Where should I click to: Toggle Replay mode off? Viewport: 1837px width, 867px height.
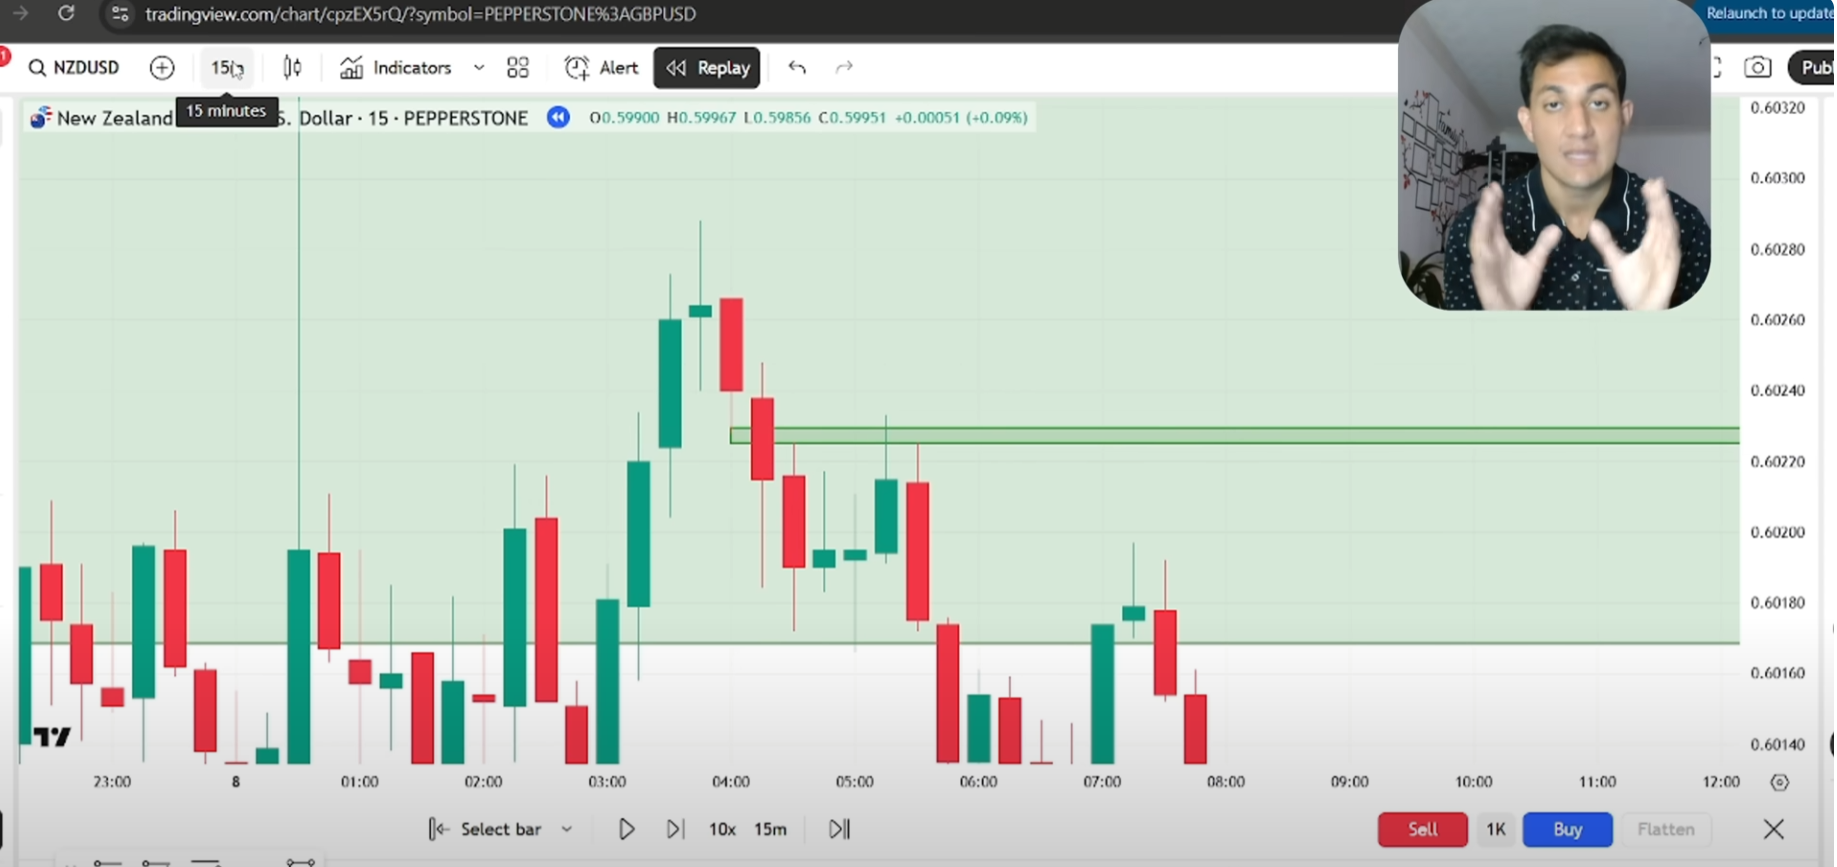coord(707,68)
